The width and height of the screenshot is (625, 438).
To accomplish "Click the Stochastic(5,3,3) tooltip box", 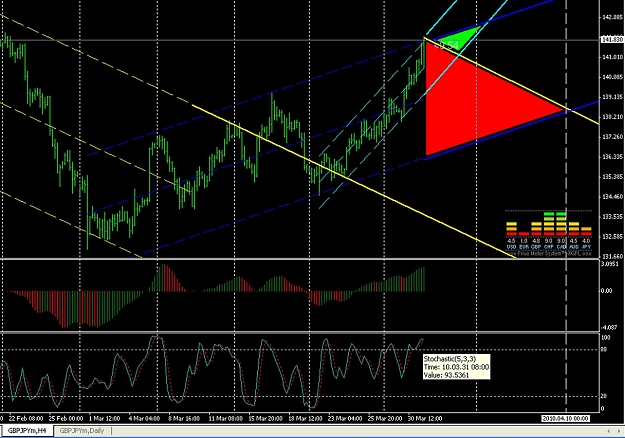I will click(x=456, y=367).
